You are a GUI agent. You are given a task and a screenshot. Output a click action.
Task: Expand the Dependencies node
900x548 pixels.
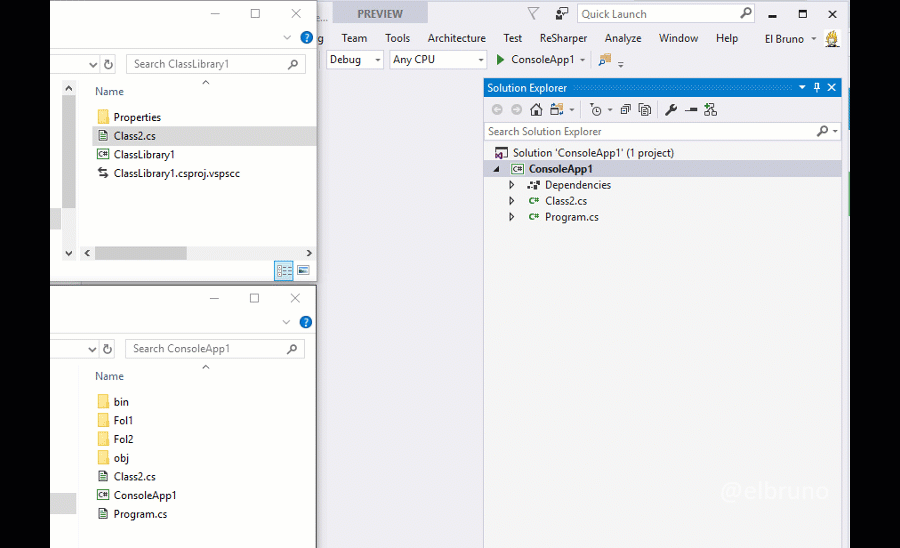tap(512, 185)
